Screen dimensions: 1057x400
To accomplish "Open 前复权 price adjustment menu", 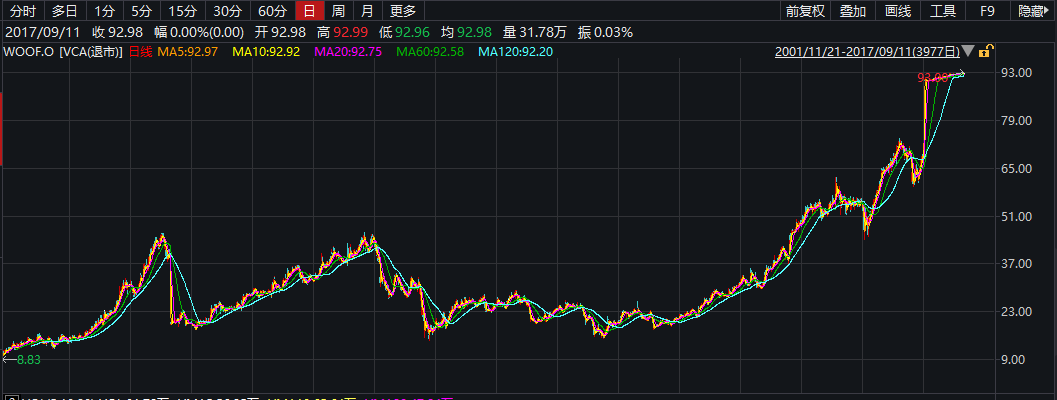I will (805, 12).
